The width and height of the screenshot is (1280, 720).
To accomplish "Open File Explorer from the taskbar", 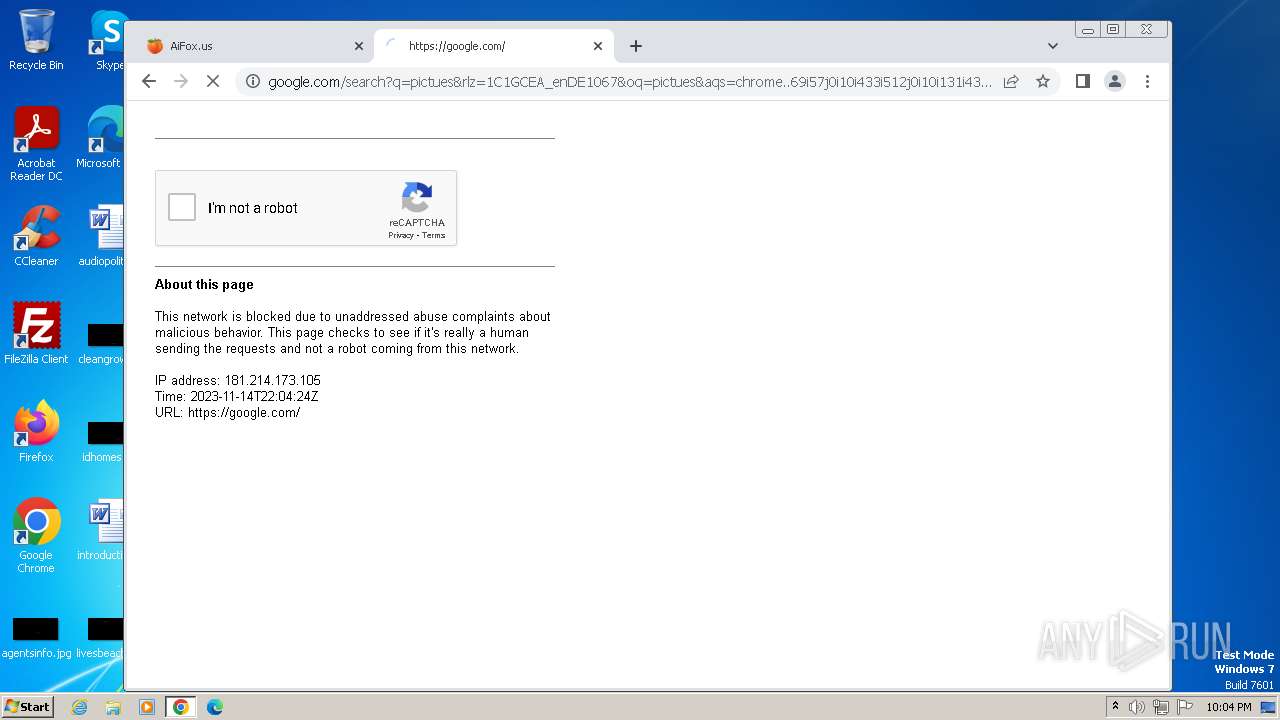I will click(113, 707).
